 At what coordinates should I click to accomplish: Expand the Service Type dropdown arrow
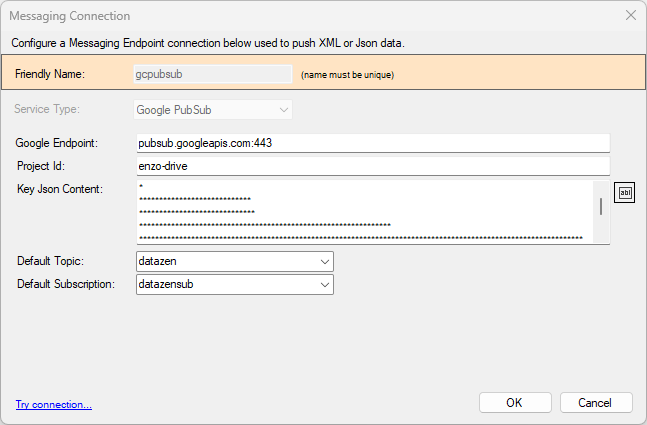coord(283,110)
